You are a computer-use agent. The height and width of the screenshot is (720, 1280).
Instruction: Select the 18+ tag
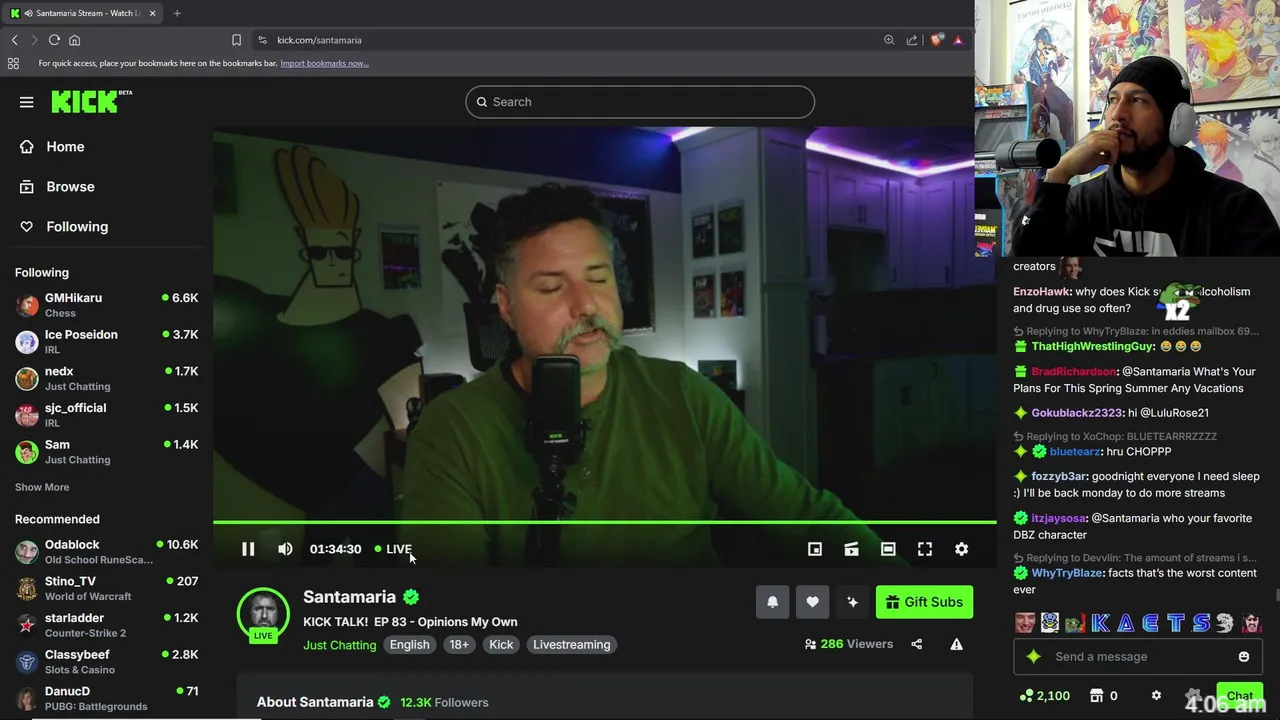(x=459, y=645)
